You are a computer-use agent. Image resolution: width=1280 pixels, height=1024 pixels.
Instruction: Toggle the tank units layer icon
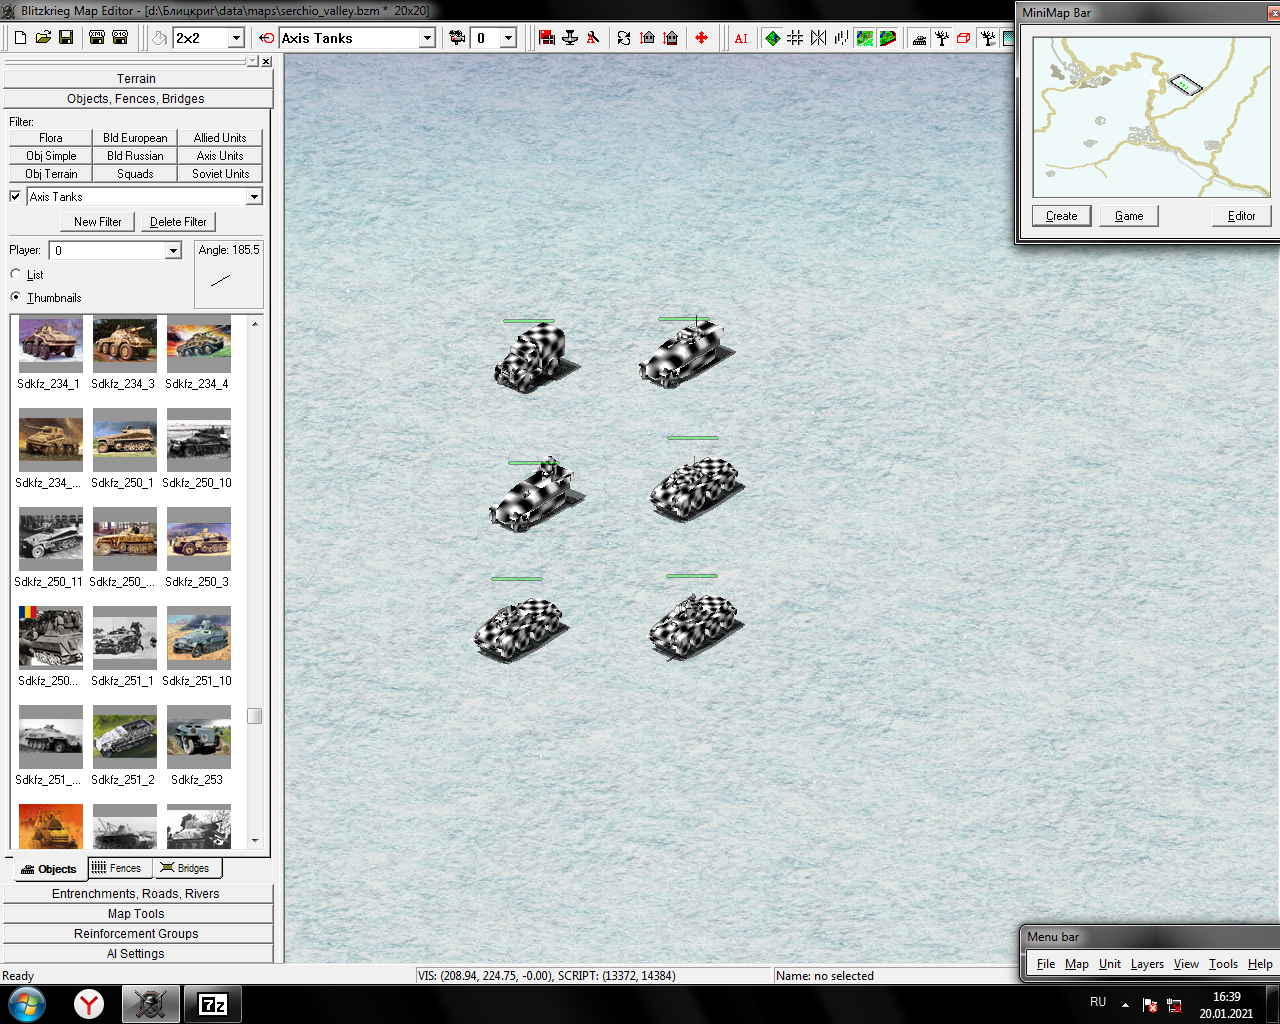tap(919, 38)
